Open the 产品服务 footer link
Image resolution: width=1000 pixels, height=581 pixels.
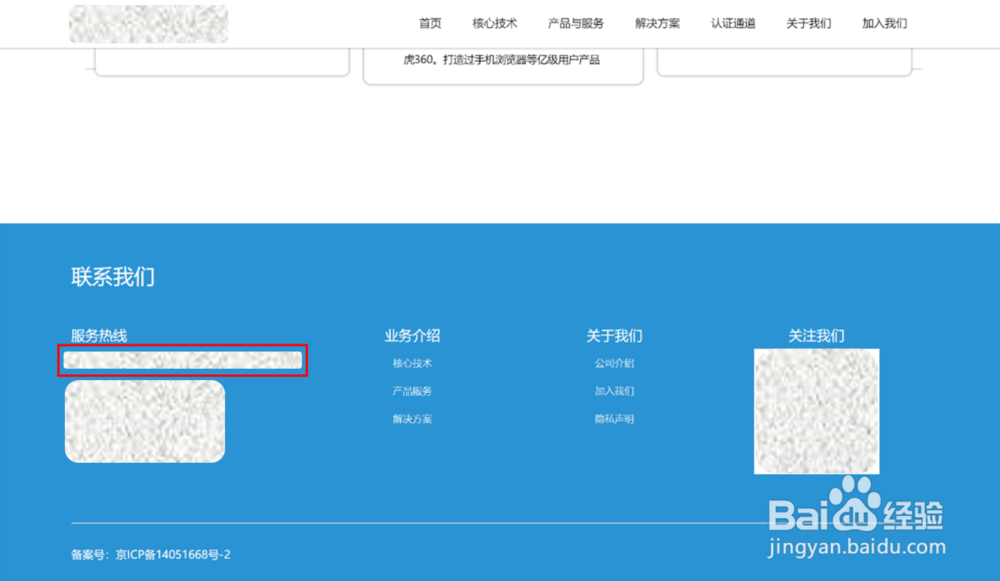pos(412,391)
